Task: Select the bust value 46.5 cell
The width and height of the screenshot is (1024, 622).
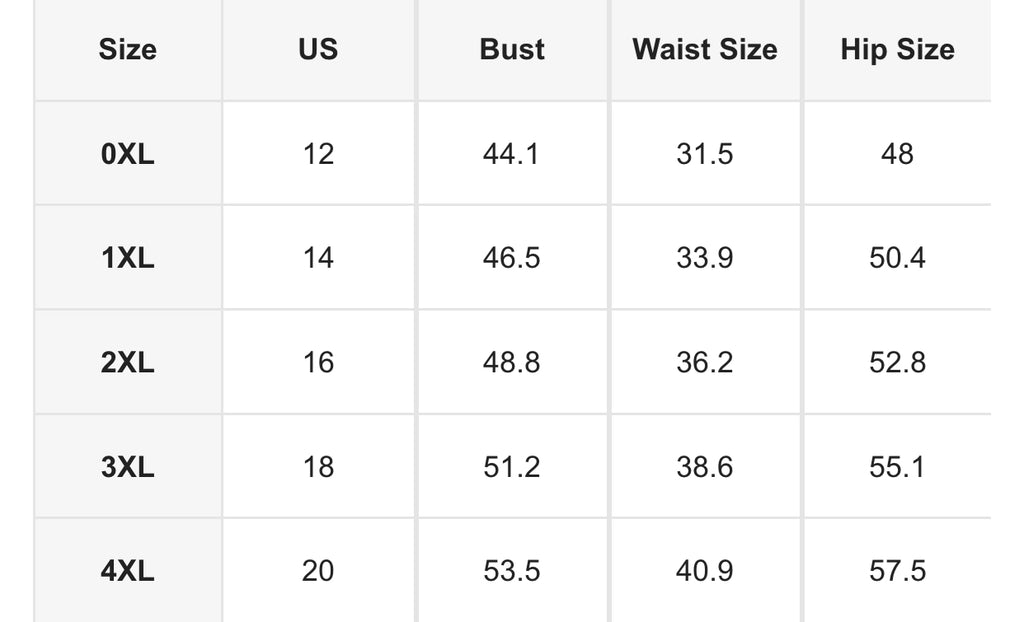Action: [x=512, y=257]
